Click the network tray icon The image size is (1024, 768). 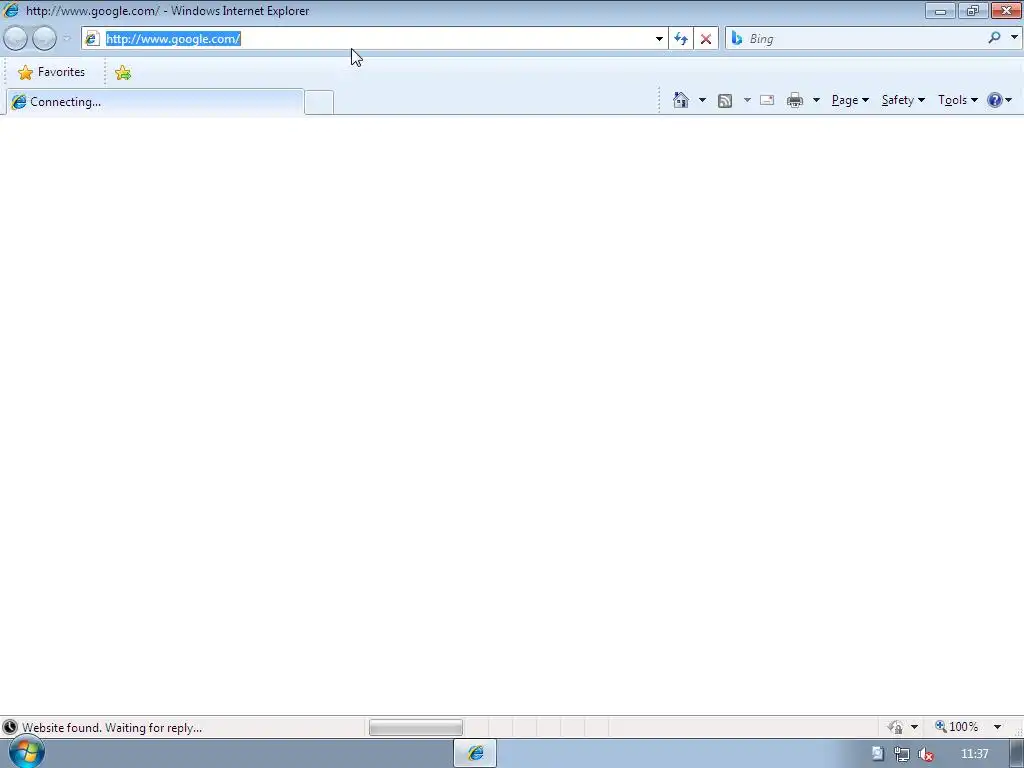click(x=902, y=754)
